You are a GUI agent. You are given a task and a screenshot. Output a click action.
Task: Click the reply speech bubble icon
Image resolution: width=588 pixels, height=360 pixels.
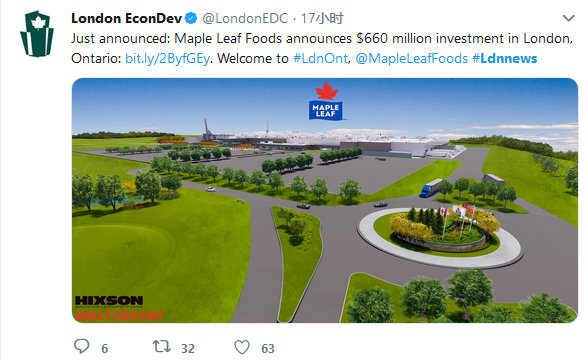[81, 346]
